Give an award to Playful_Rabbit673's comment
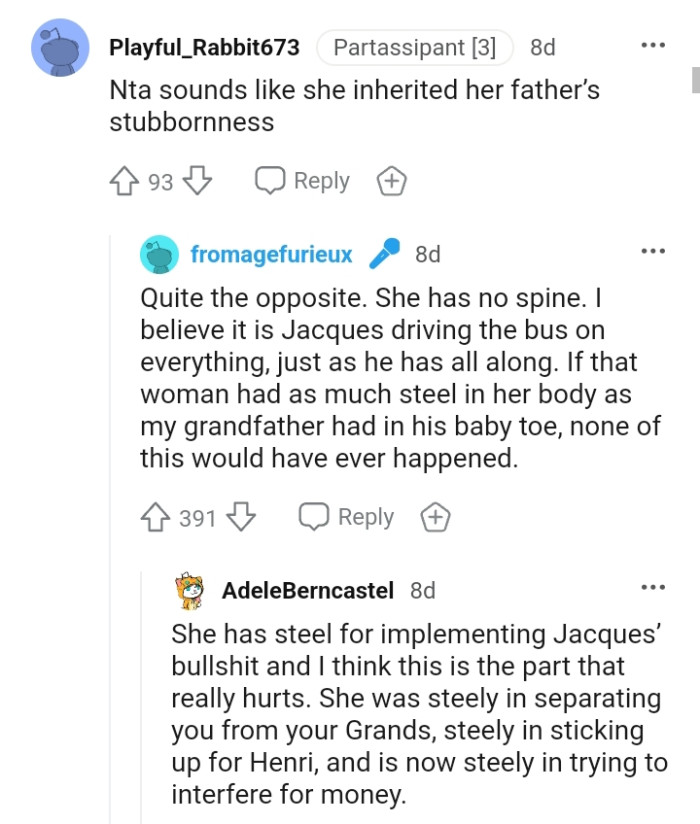The image size is (700, 824). 392,180
